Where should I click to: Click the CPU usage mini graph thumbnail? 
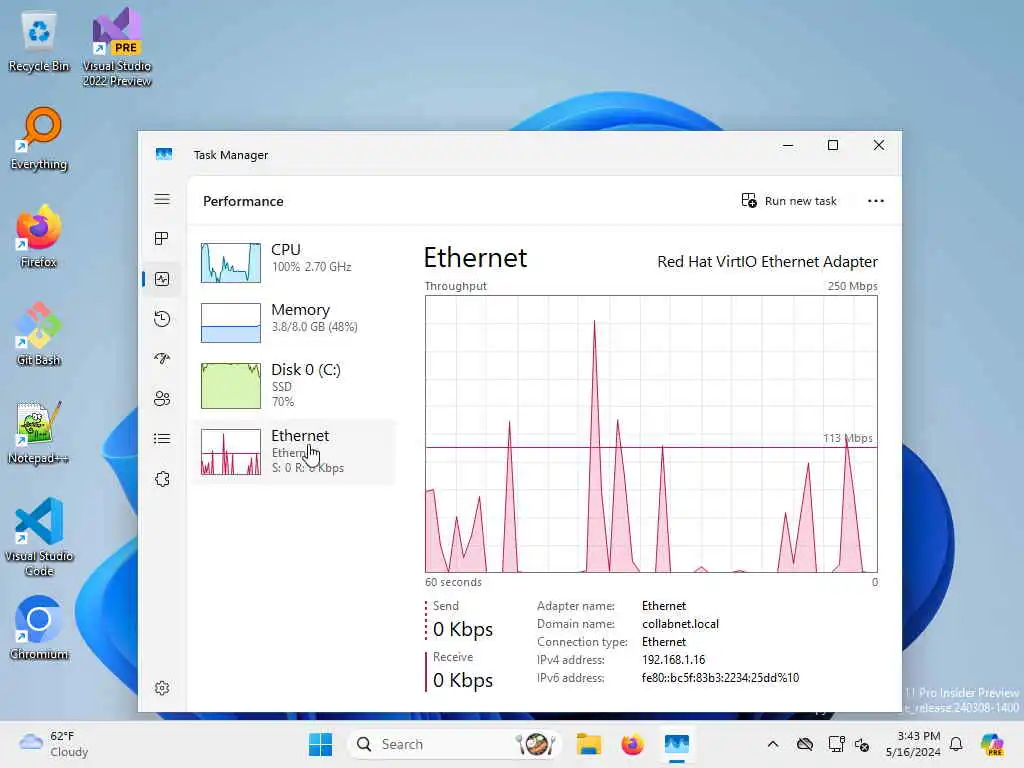(231, 263)
